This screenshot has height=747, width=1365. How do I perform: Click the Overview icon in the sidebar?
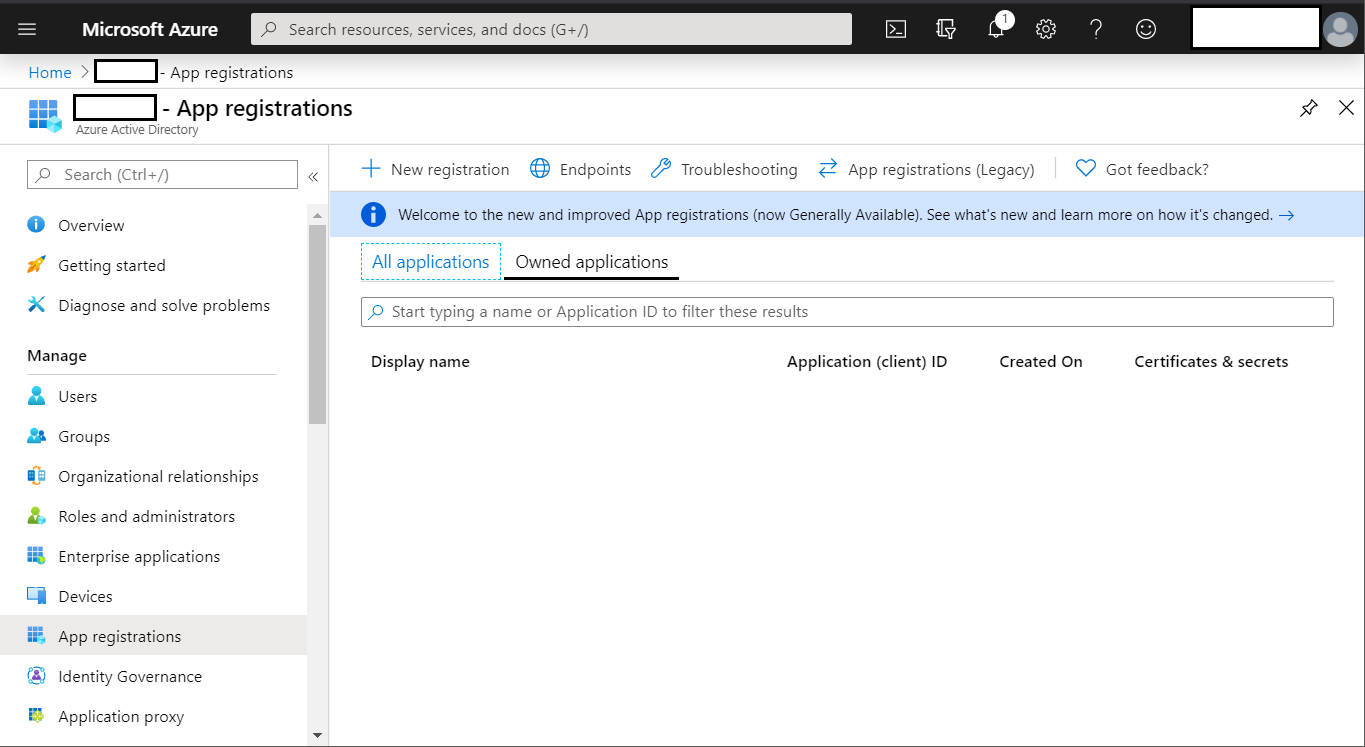coord(36,225)
